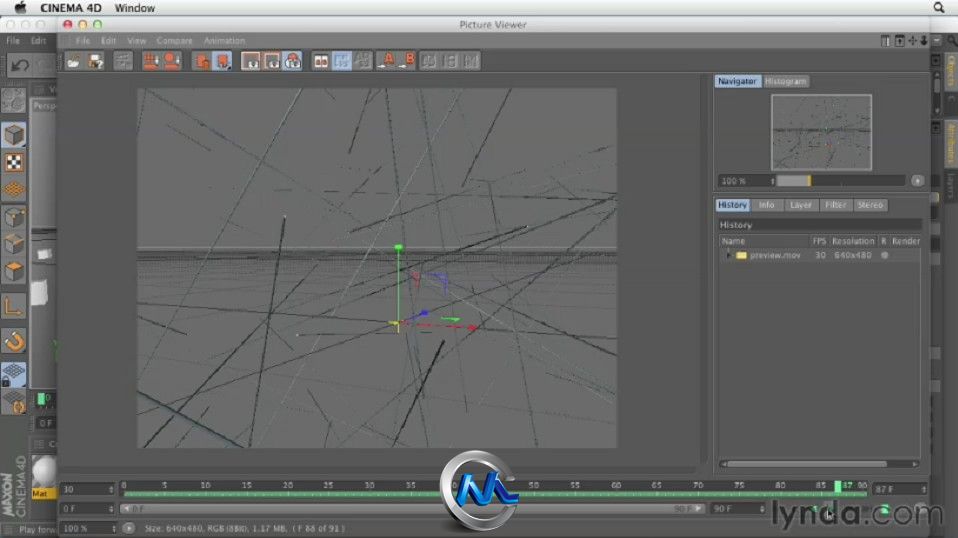The width and height of the screenshot is (958, 538).
Task: Click the Set as A icon
Action: (x=387, y=61)
